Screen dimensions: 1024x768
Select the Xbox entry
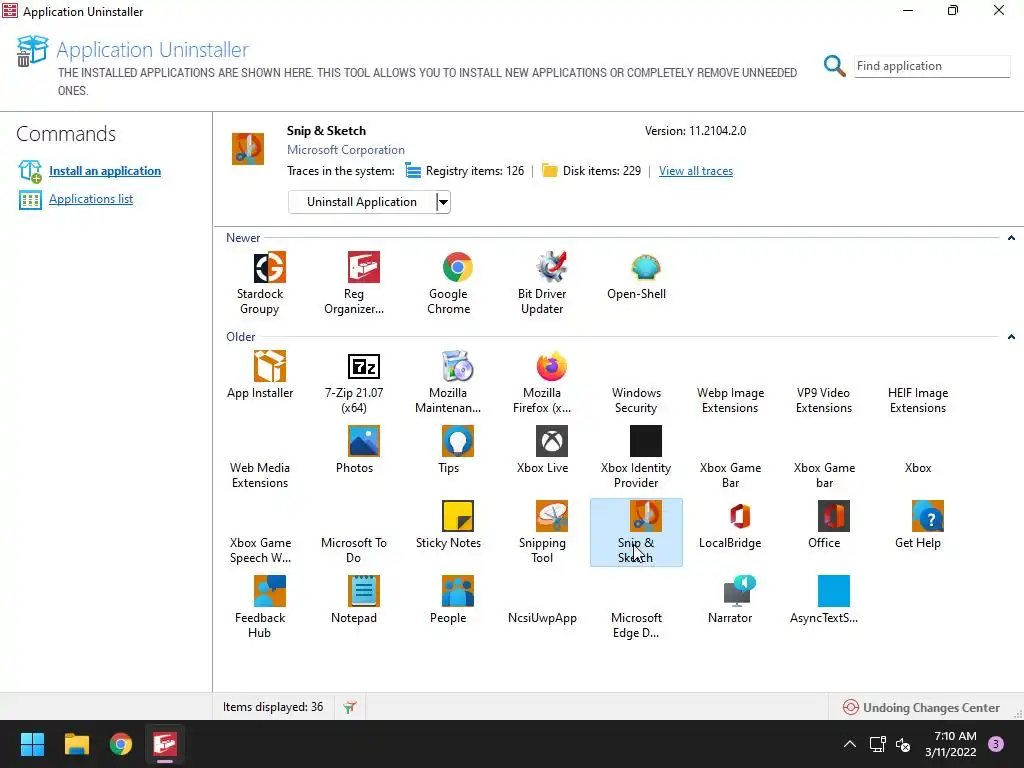tap(918, 468)
